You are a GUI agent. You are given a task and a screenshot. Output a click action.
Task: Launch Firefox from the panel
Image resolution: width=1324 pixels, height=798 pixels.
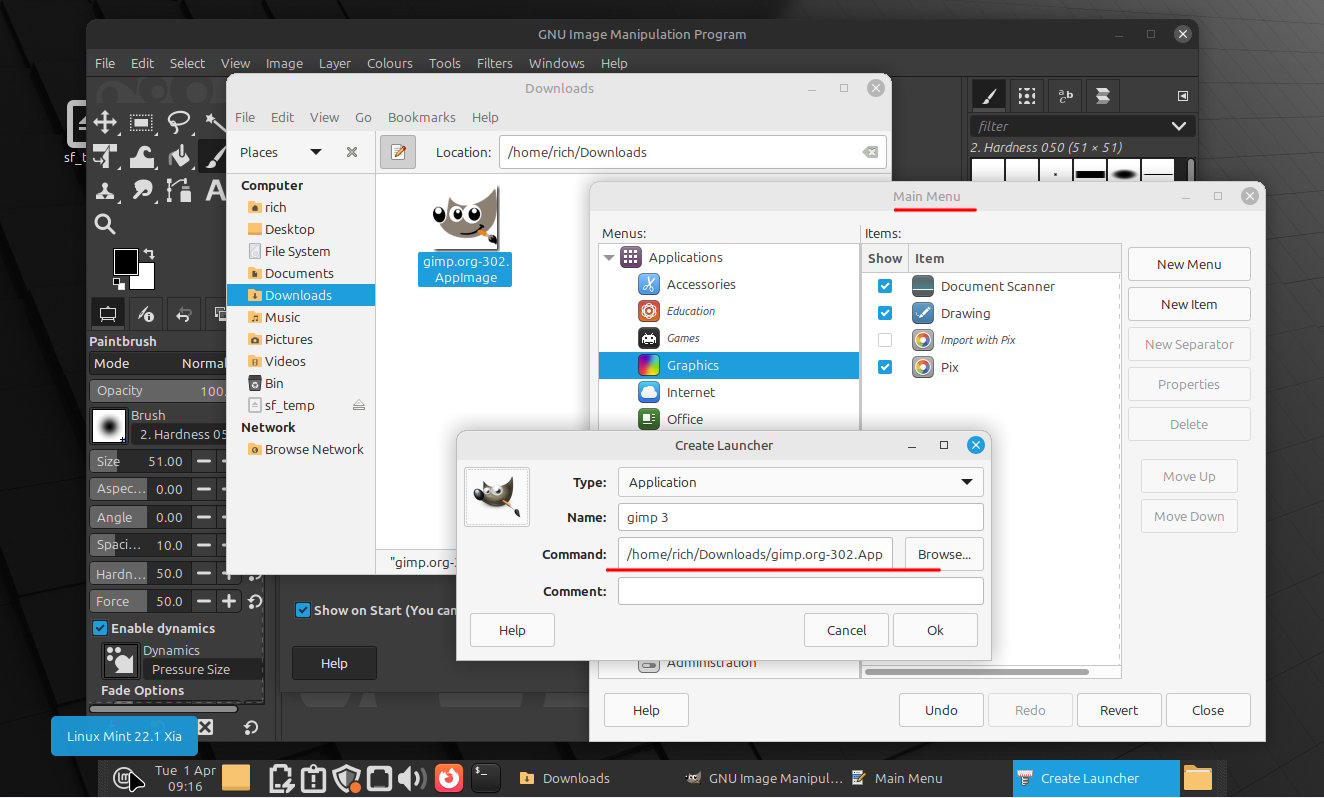point(449,778)
